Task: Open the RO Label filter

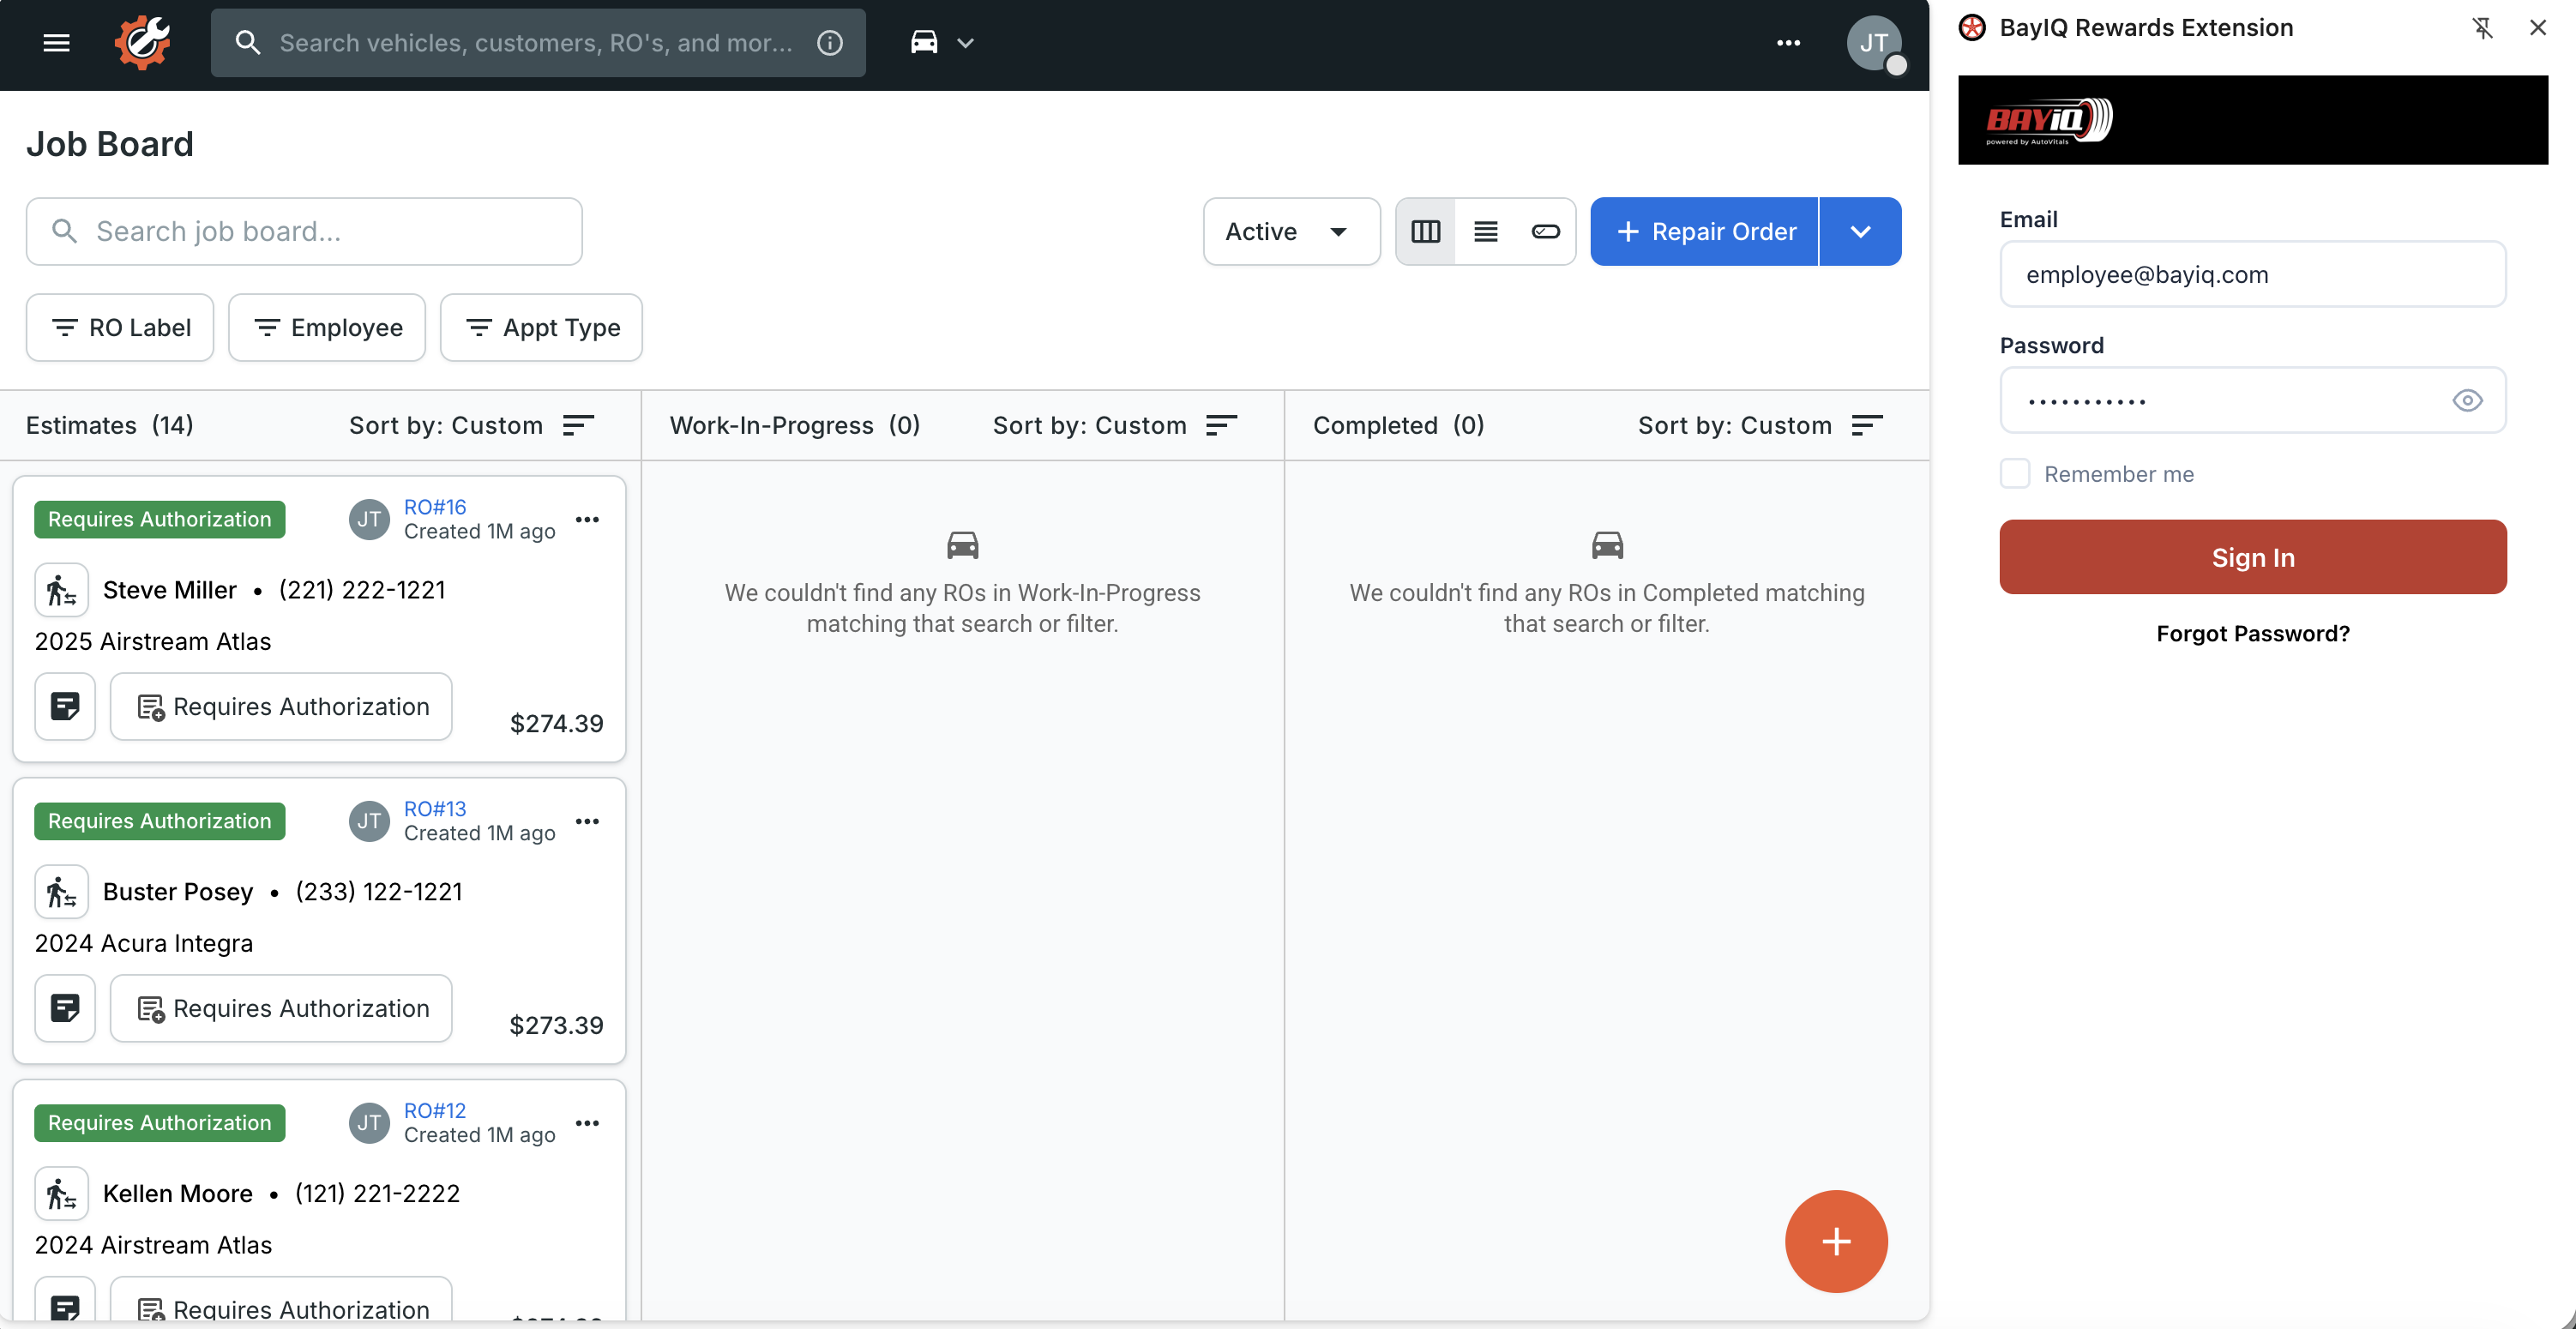Action: click(120, 327)
